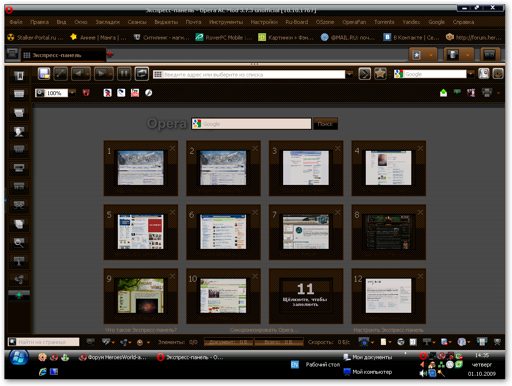
Task: Click the Reload page icon
Action: (x=142, y=74)
